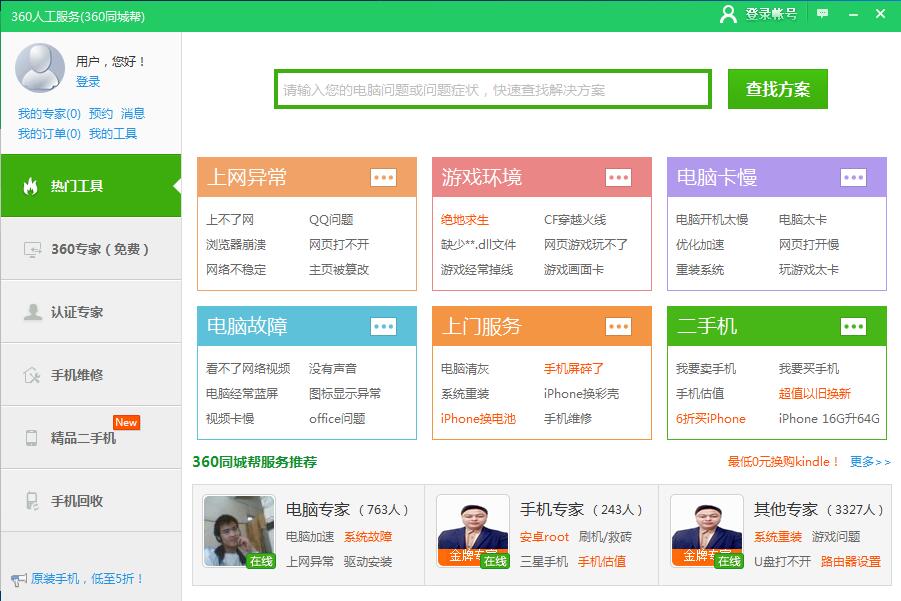Select 玩游戏太卡 link
This screenshot has height=601, width=901.
[809, 269]
